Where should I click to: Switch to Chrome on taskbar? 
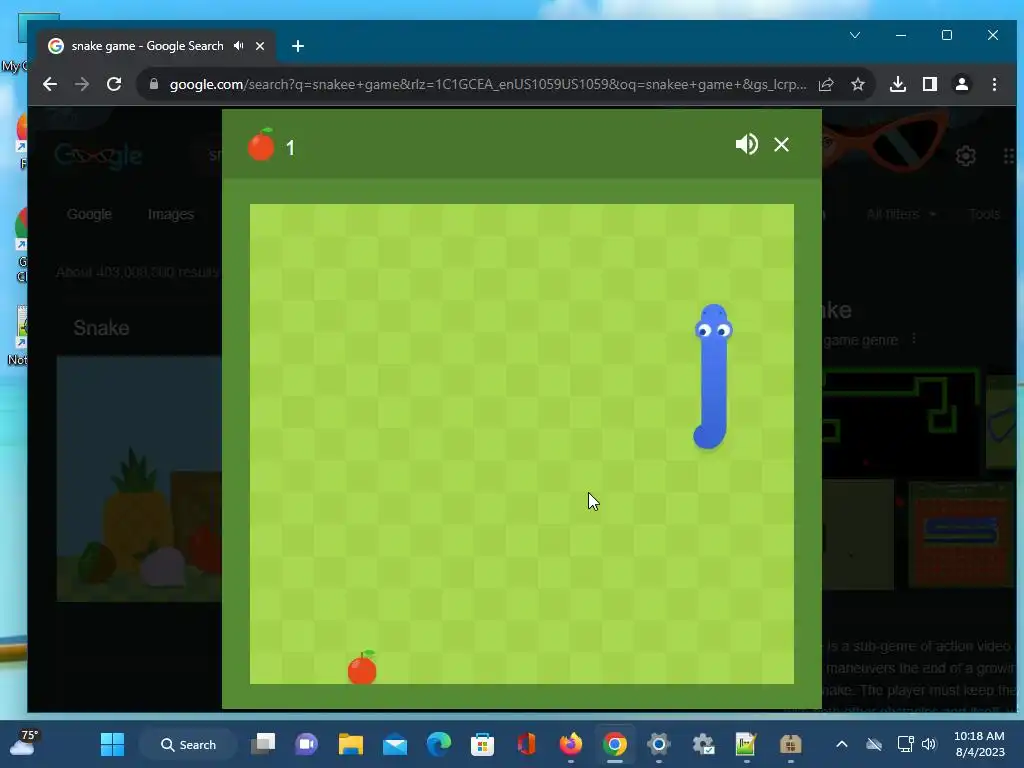click(x=615, y=744)
